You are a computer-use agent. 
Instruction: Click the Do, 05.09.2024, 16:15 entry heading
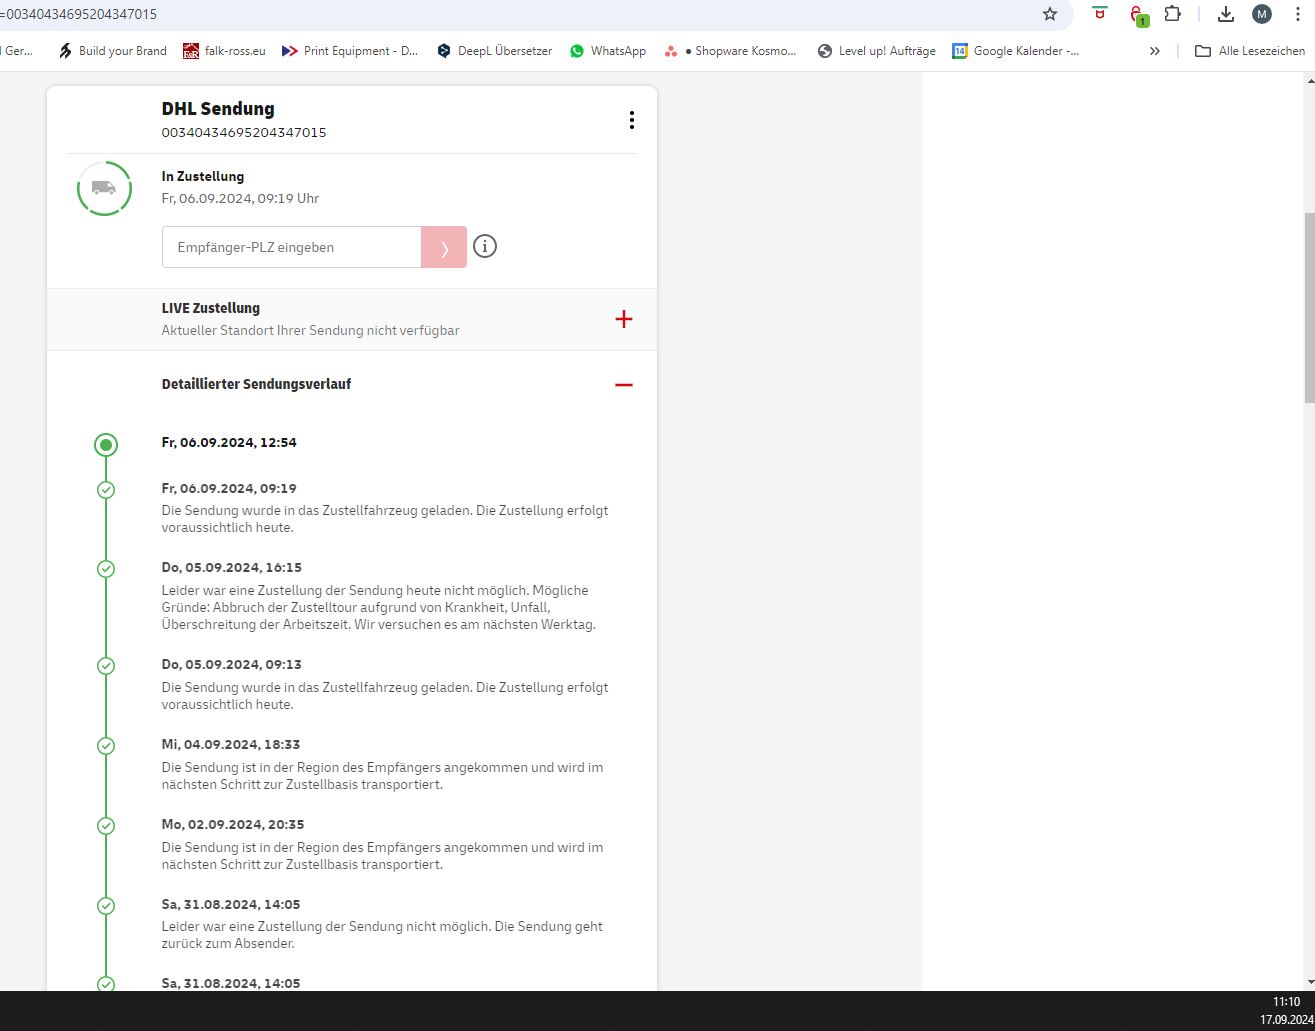(x=232, y=567)
